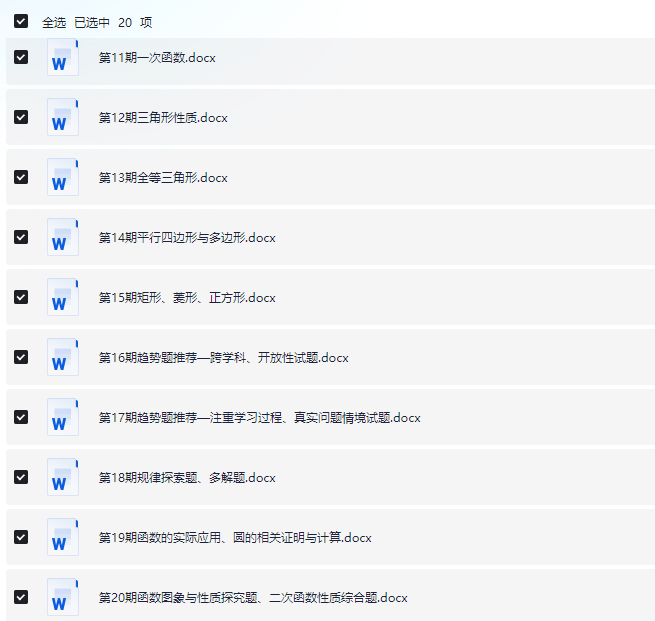Image resolution: width=655 pixels, height=621 pixels.
Task: Uncheck the box for 第12期三角形性质.docx
Action: (x=21, y=117)
